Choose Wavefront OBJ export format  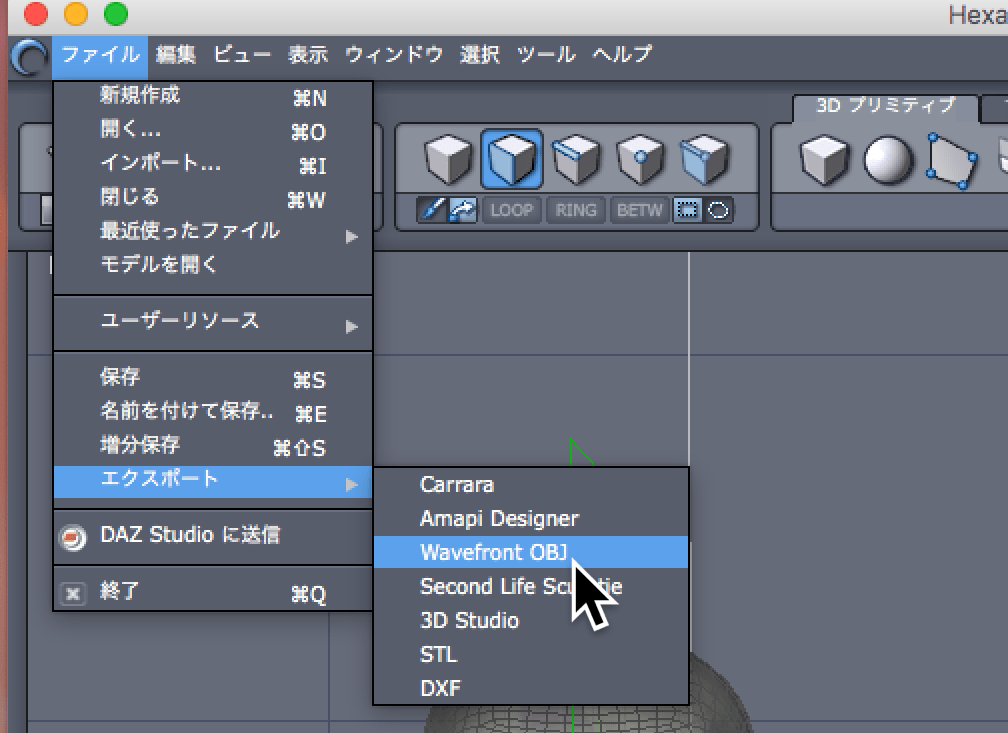point(493,552)
